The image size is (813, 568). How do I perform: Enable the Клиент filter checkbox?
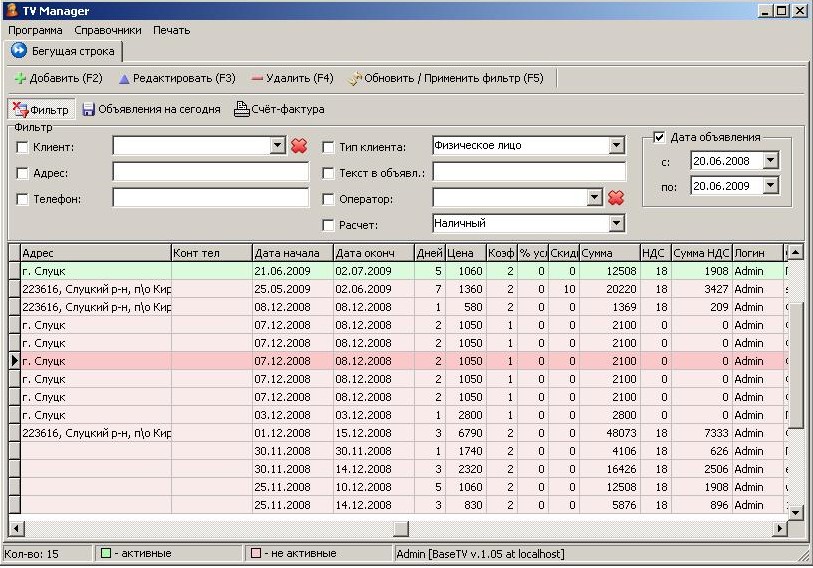tap(22, 147)
